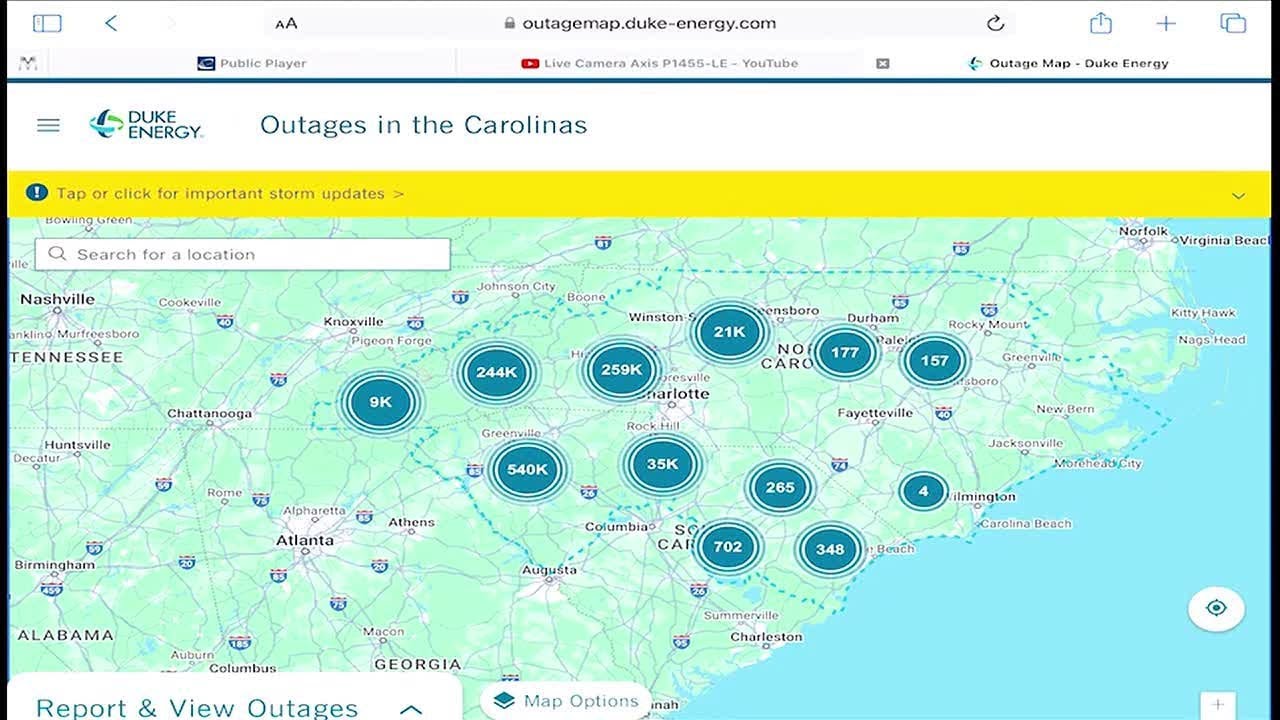Expand Report & View Outages panel chevron
Screen dimensions: 1280x720
tap(411, 709)
